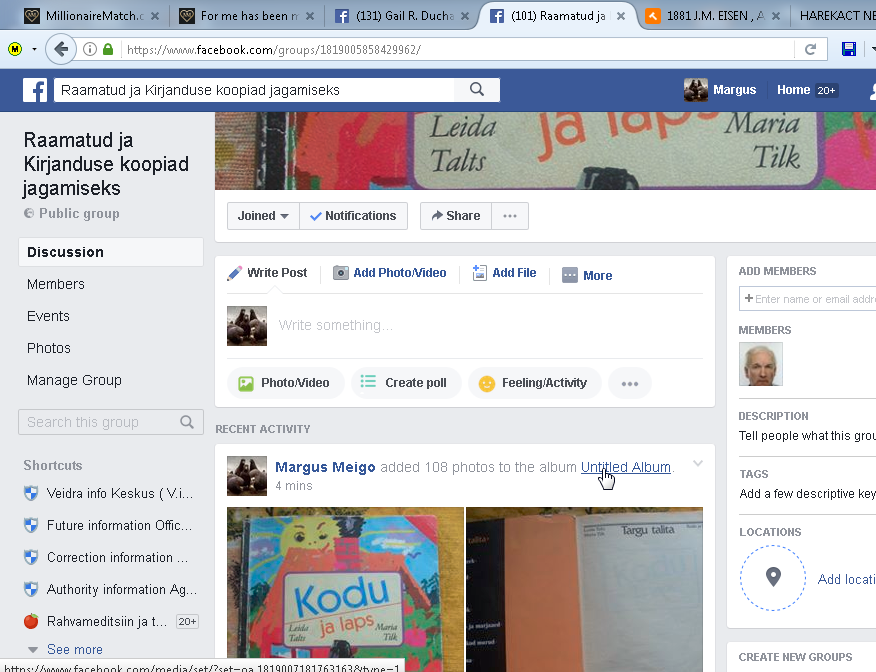This screenshot has width=876, height=672.
Task: Click the Share button
Action: [x=456, y=216]
